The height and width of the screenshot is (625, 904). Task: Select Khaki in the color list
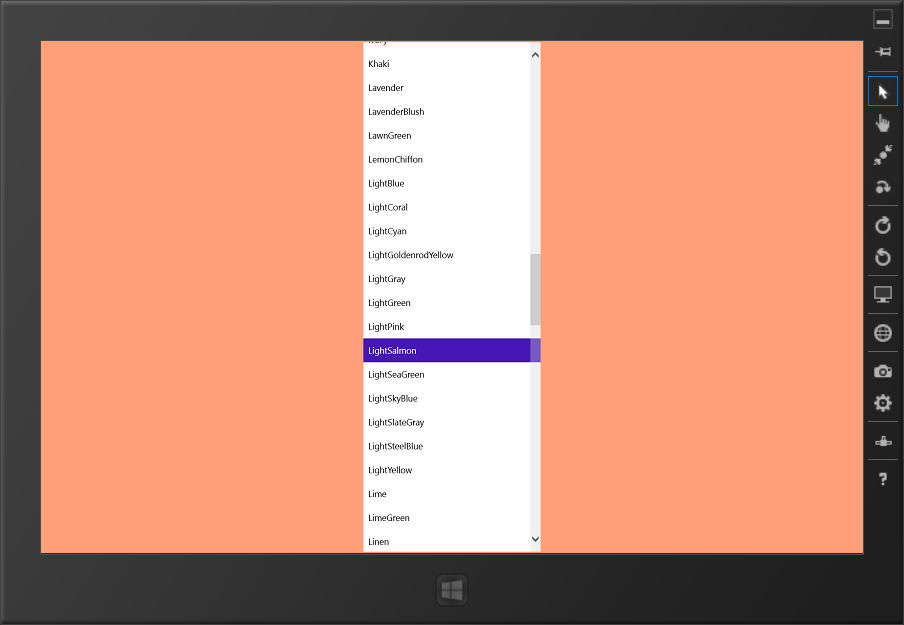coord(446,64)
